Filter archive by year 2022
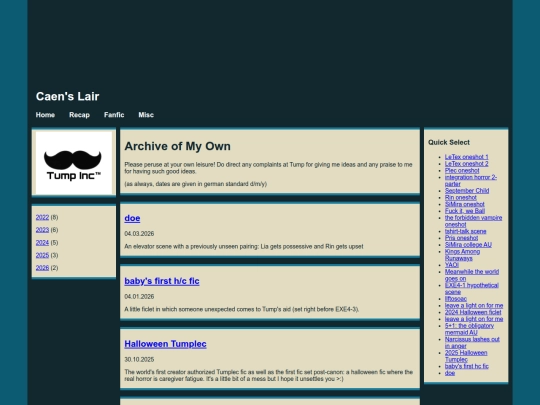 pos(42,217)
